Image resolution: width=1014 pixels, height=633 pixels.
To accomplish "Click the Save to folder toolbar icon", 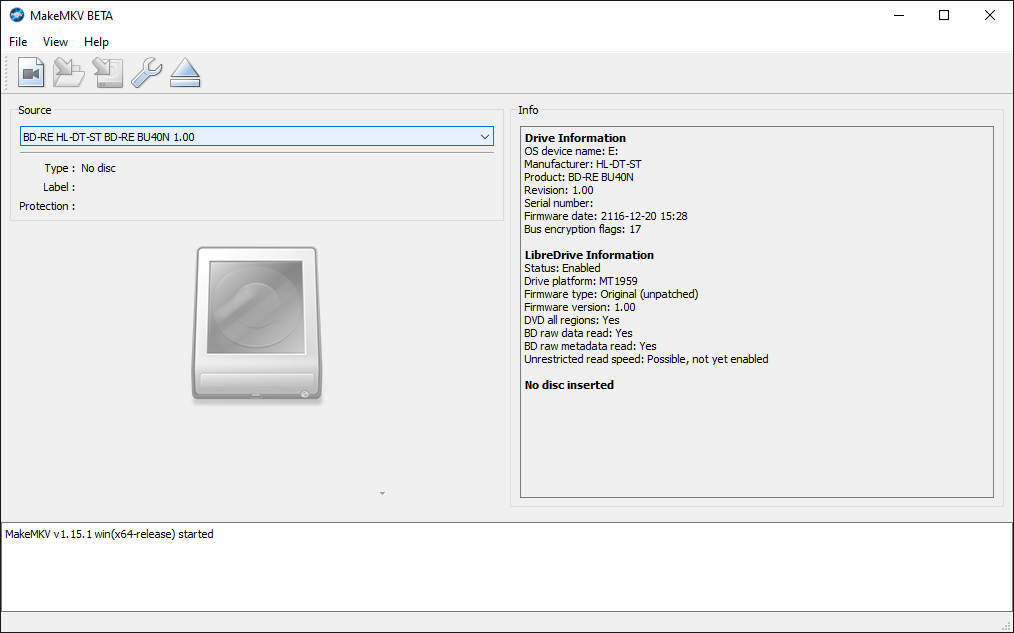I will (69, 72).
